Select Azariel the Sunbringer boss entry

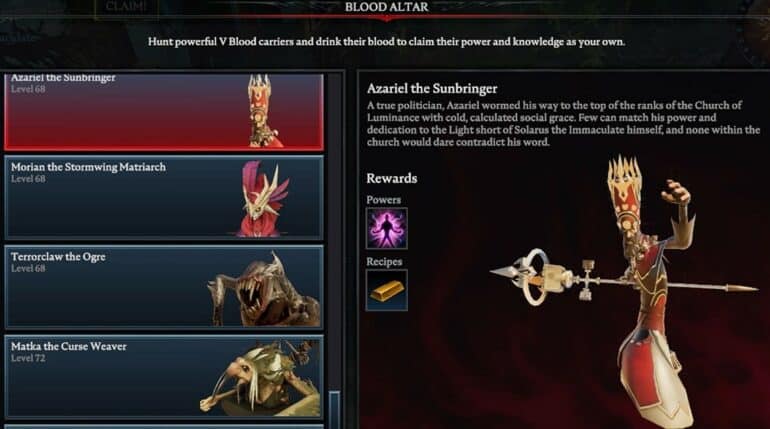164,111
